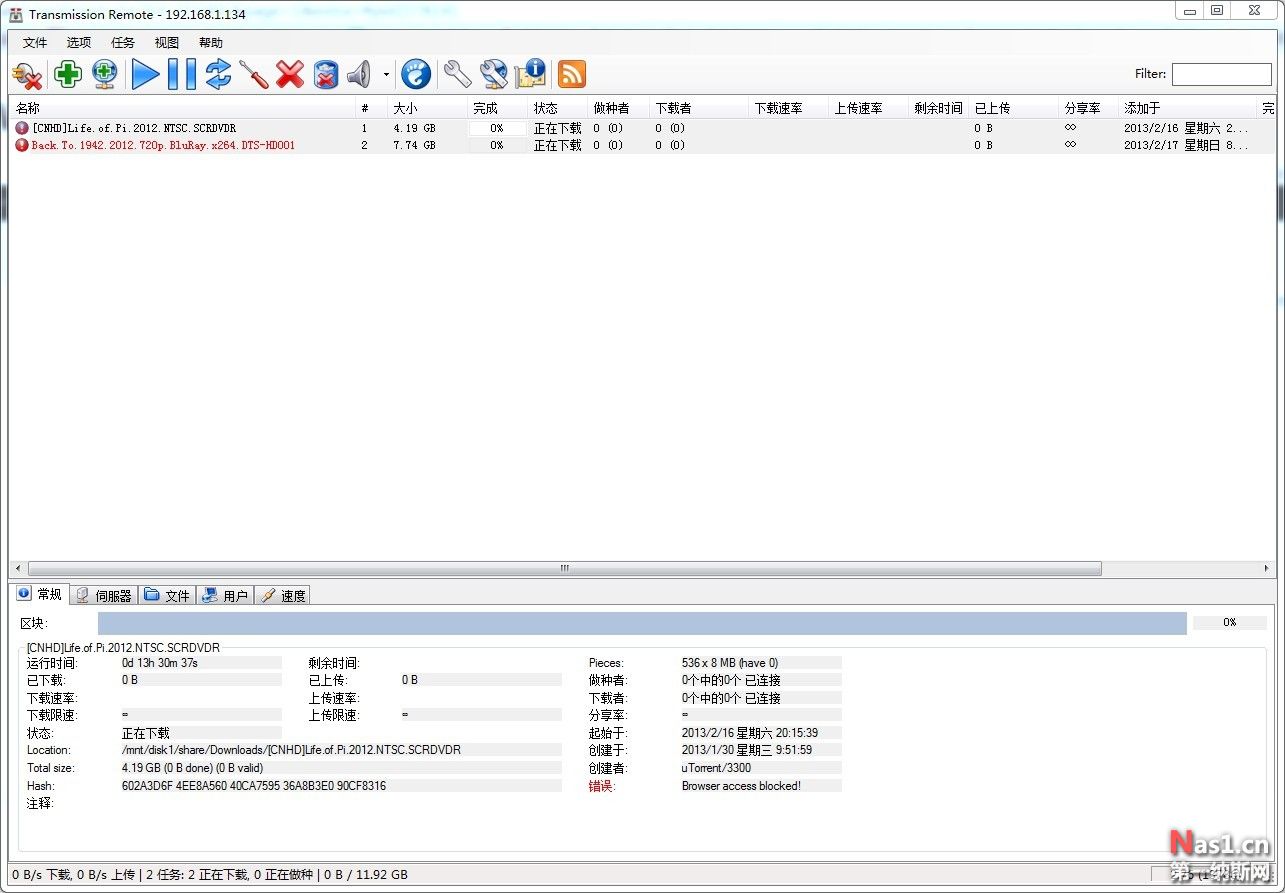Show session statistics info-map icon
The height and width of the screenshot is (893, 1285).
[x=530, y=74]
